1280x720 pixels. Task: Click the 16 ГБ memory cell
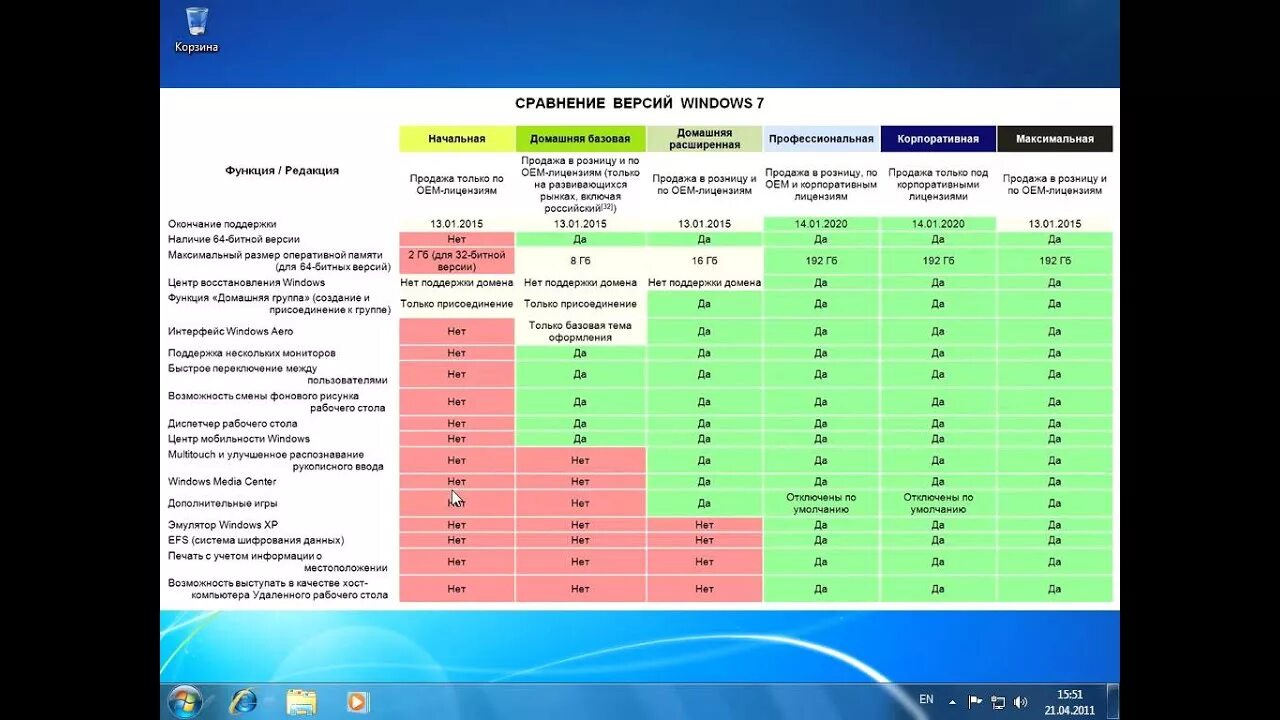point(704,261)
